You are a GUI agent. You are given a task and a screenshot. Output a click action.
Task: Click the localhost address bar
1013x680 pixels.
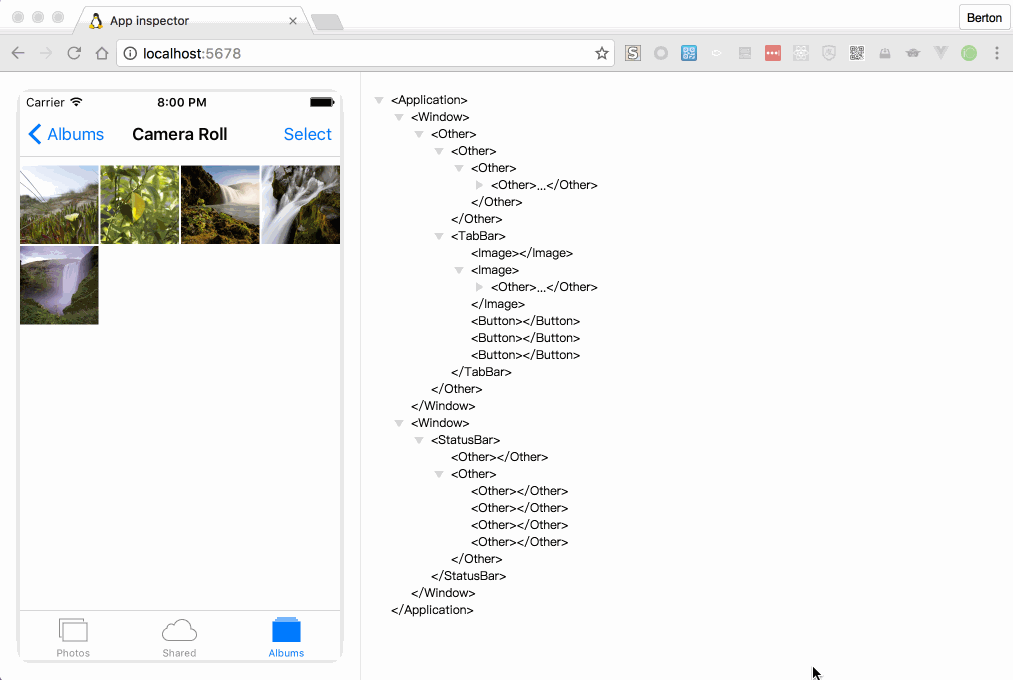(360, 53)
